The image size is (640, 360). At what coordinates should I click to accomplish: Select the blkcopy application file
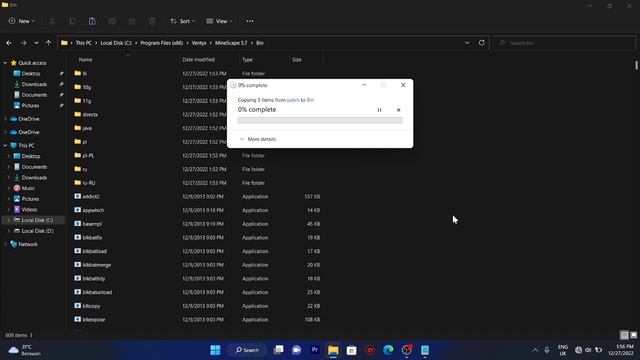(x=91, y=306)
